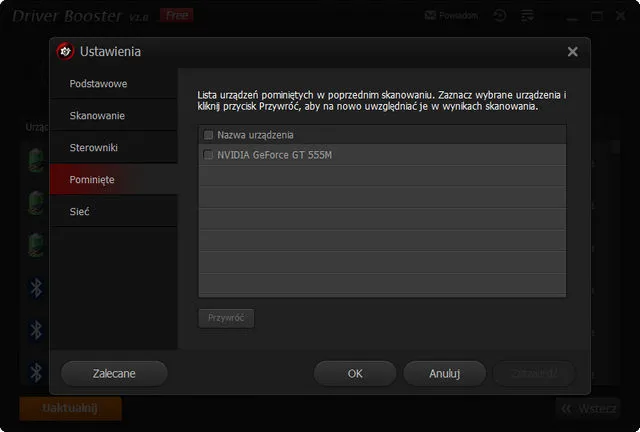Image resolution: width=640 pixels, height=432 pixels.
Task: Check the NVIDIA GeForce GT 555M checkbox
Action: (x=208, y=155)
